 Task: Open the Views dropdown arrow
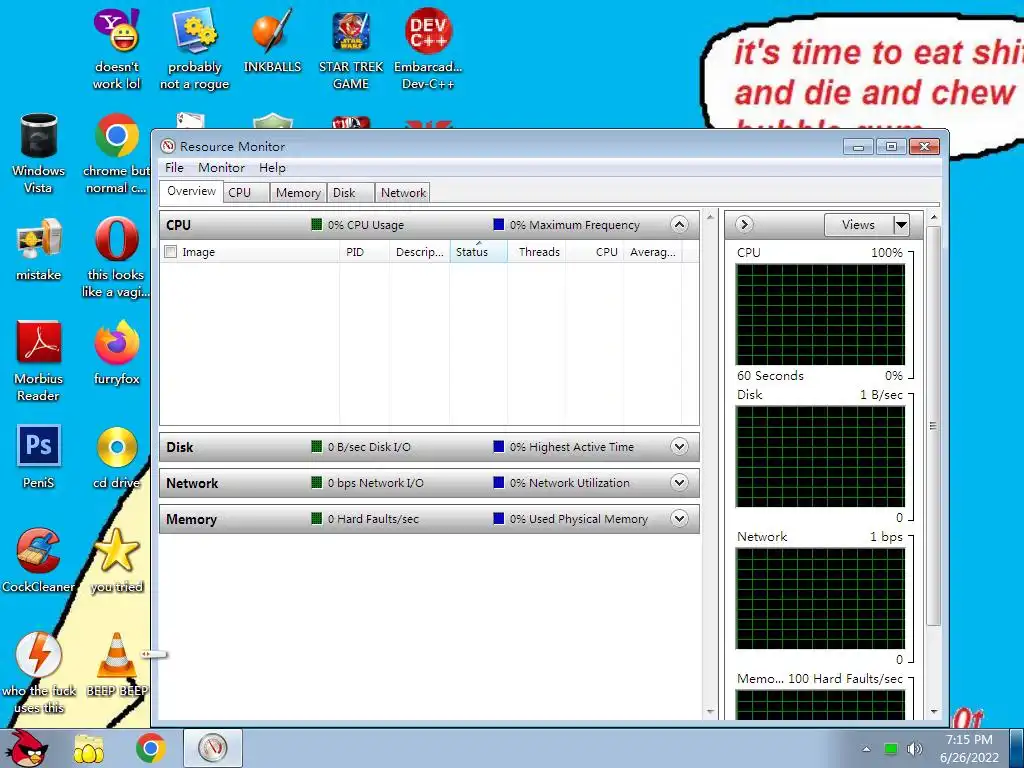[901, 225]
